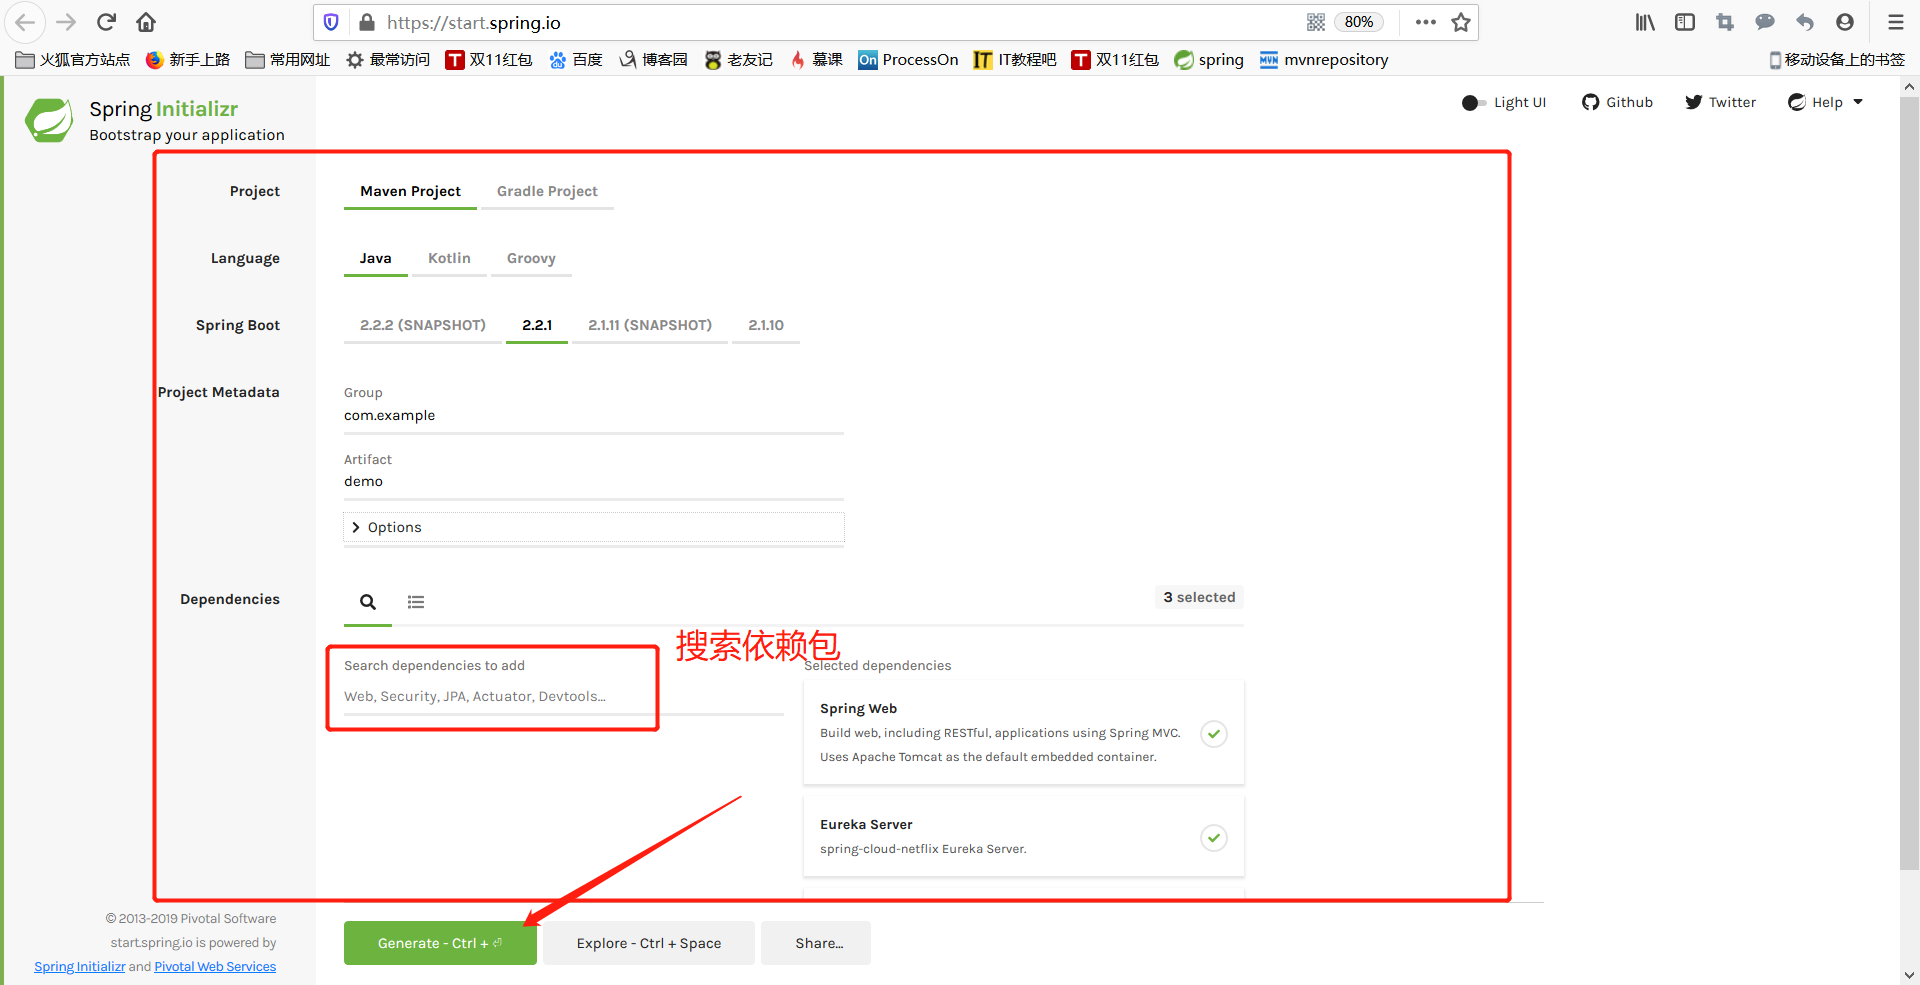Click the Explore - Ctrl + Space button
This screenshot has width=1920, height=985.
pyautogui.click(x=649, y=943)
